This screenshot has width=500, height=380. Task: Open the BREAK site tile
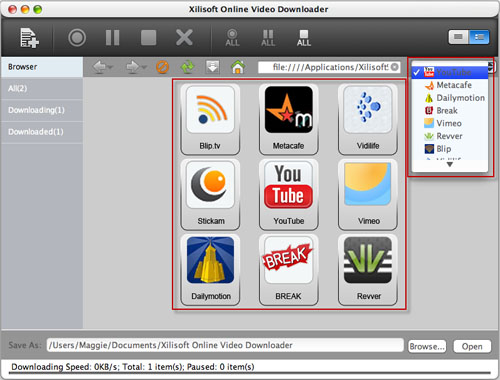point(289,270)
